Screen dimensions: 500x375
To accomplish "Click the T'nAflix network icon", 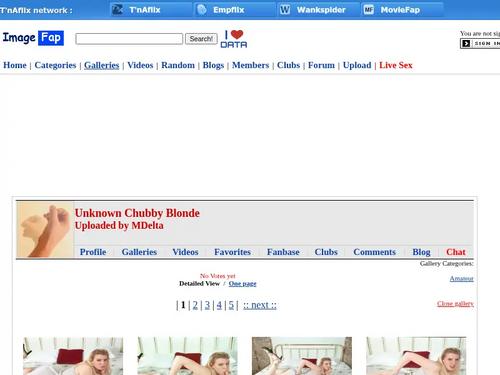I will pyautogui.click(x=117, y=10).
